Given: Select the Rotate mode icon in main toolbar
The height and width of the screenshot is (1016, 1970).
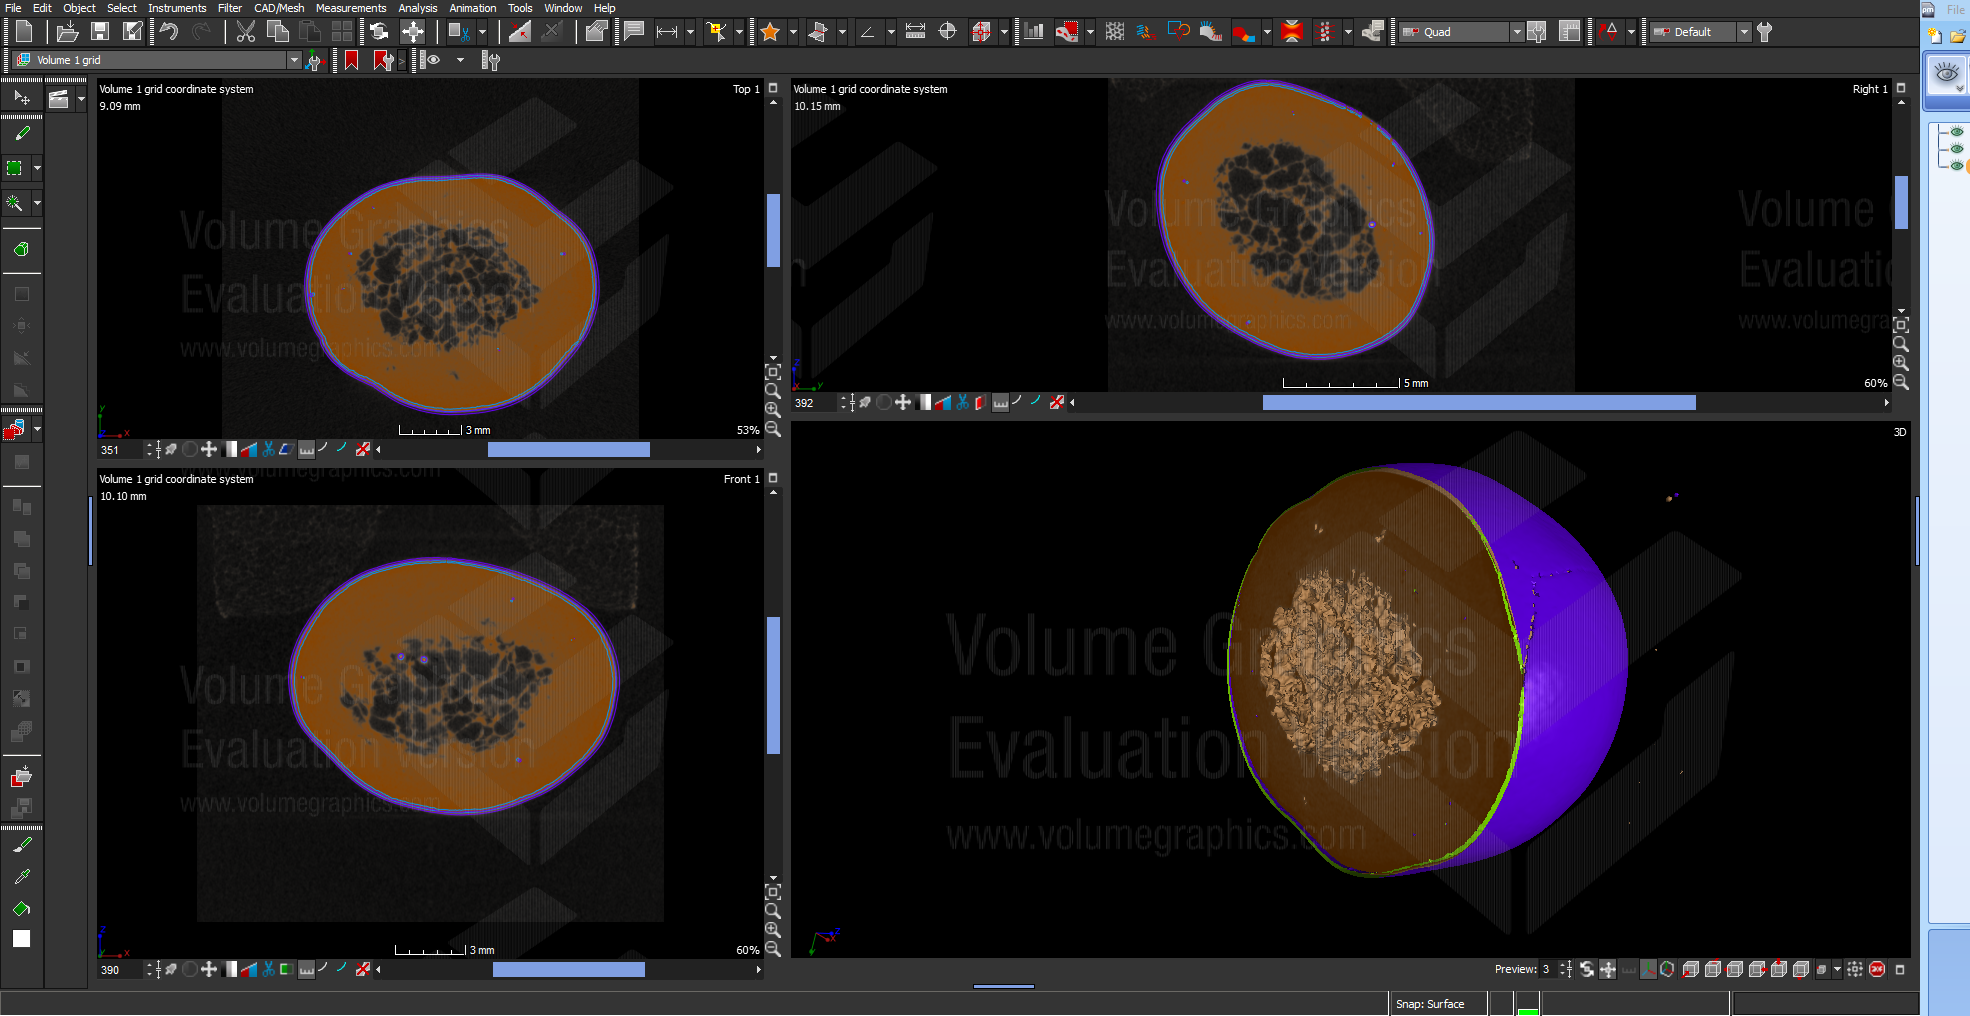Looking at the screenshot, I should [x=379, y=32].
